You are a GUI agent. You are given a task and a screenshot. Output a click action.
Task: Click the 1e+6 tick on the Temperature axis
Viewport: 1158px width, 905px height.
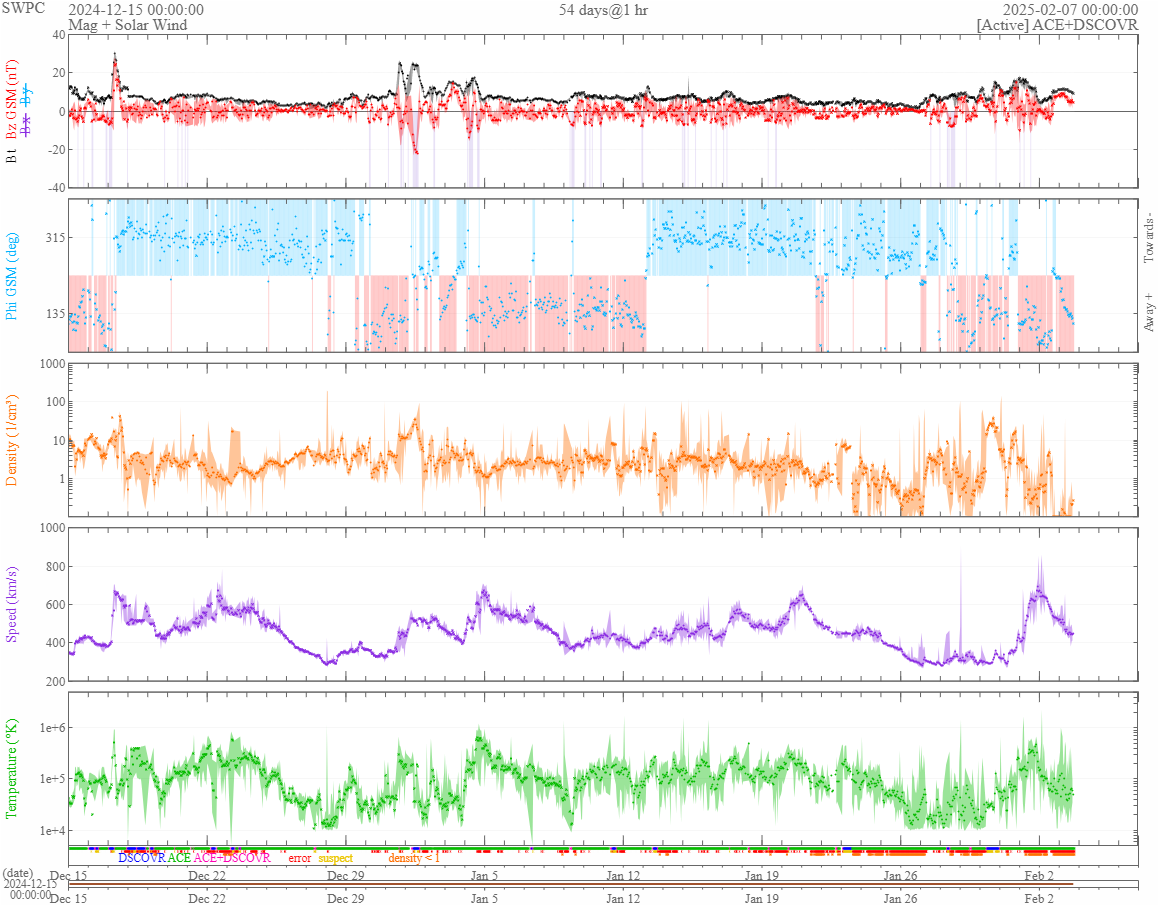(52, 728)
